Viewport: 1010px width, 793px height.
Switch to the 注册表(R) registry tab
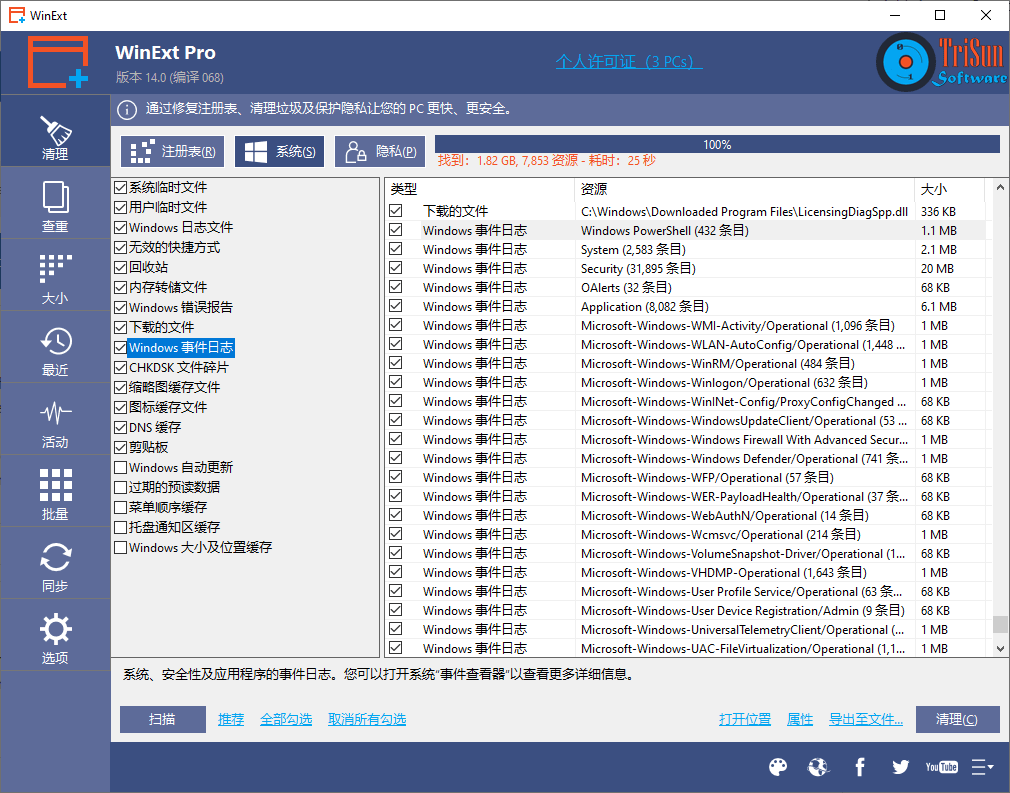(173, 151)
